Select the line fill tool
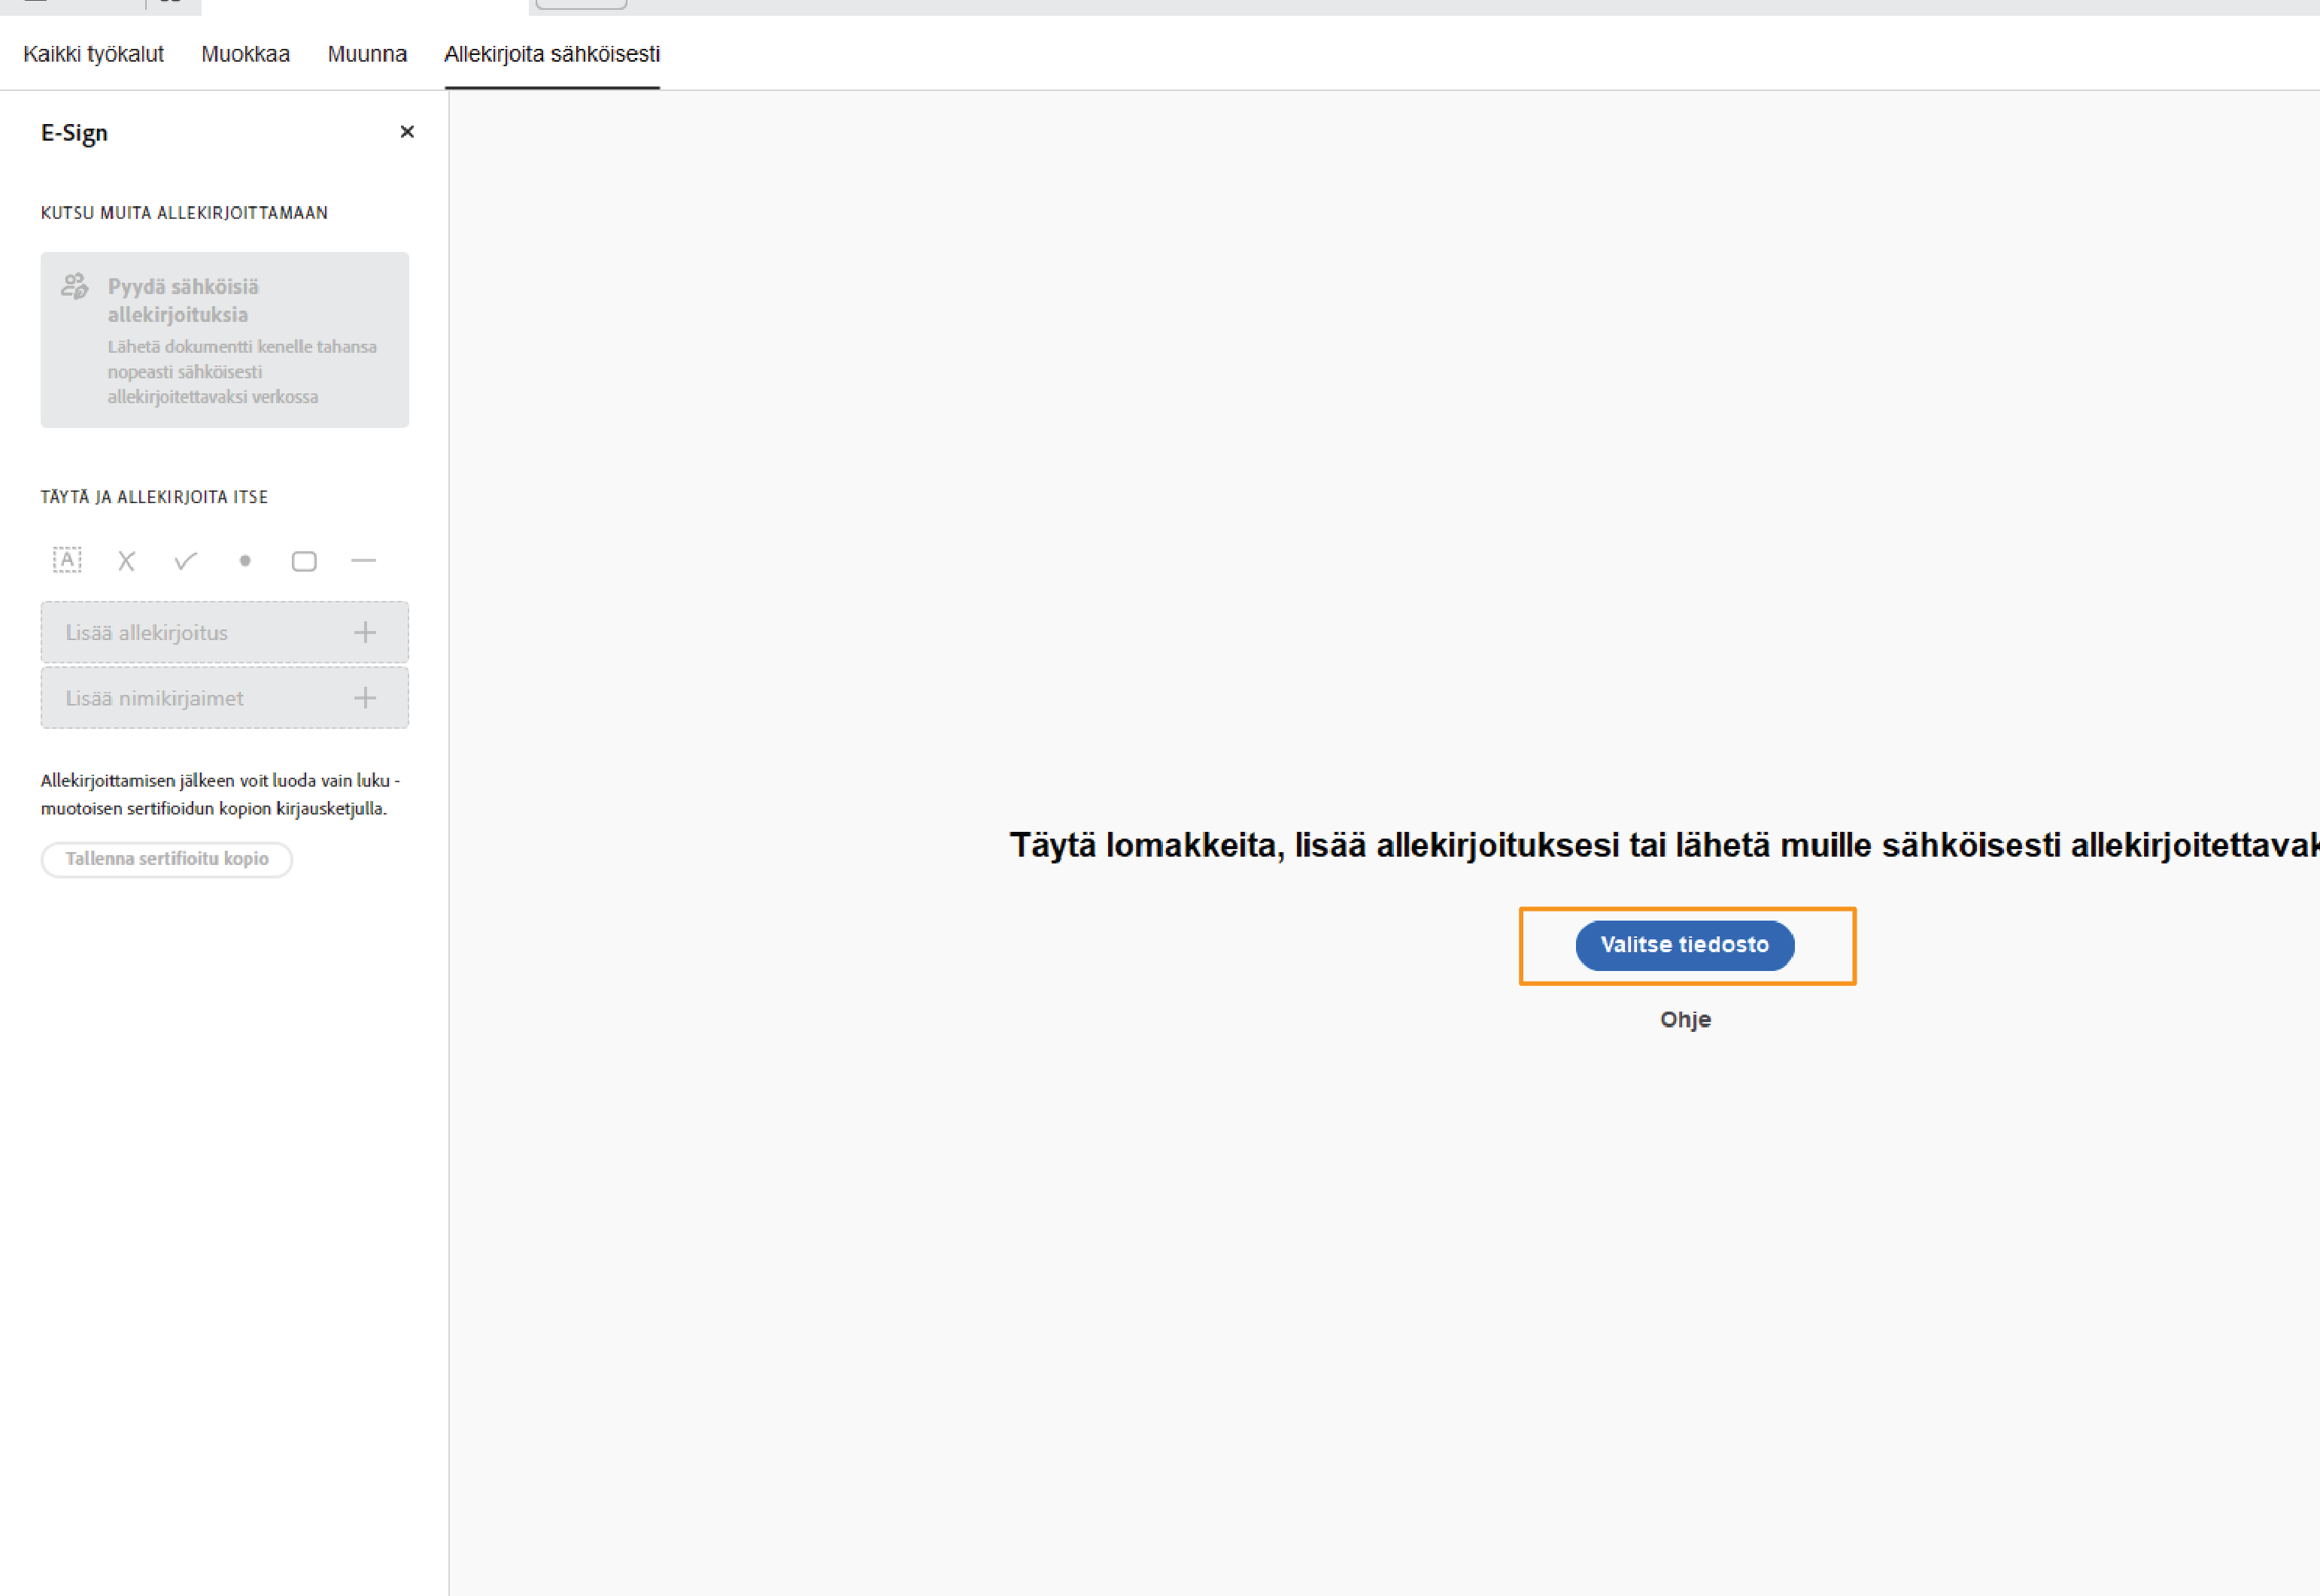The height and width of the screenshot is (1596, 2320). coord(364,561)
